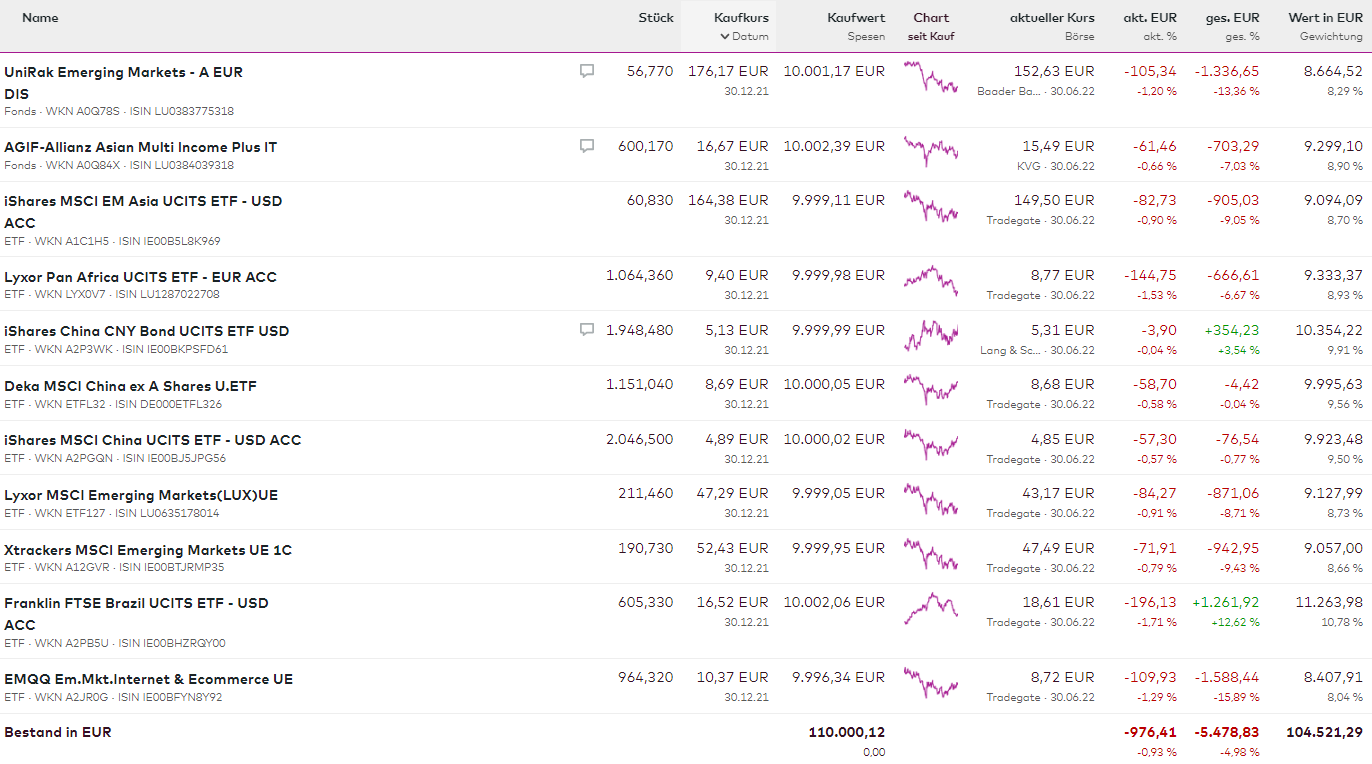Open Franklin FTSE Brazil UCITS ETF link
Viewport: 1372px width, 764px height.
click(x=136, y=603)
